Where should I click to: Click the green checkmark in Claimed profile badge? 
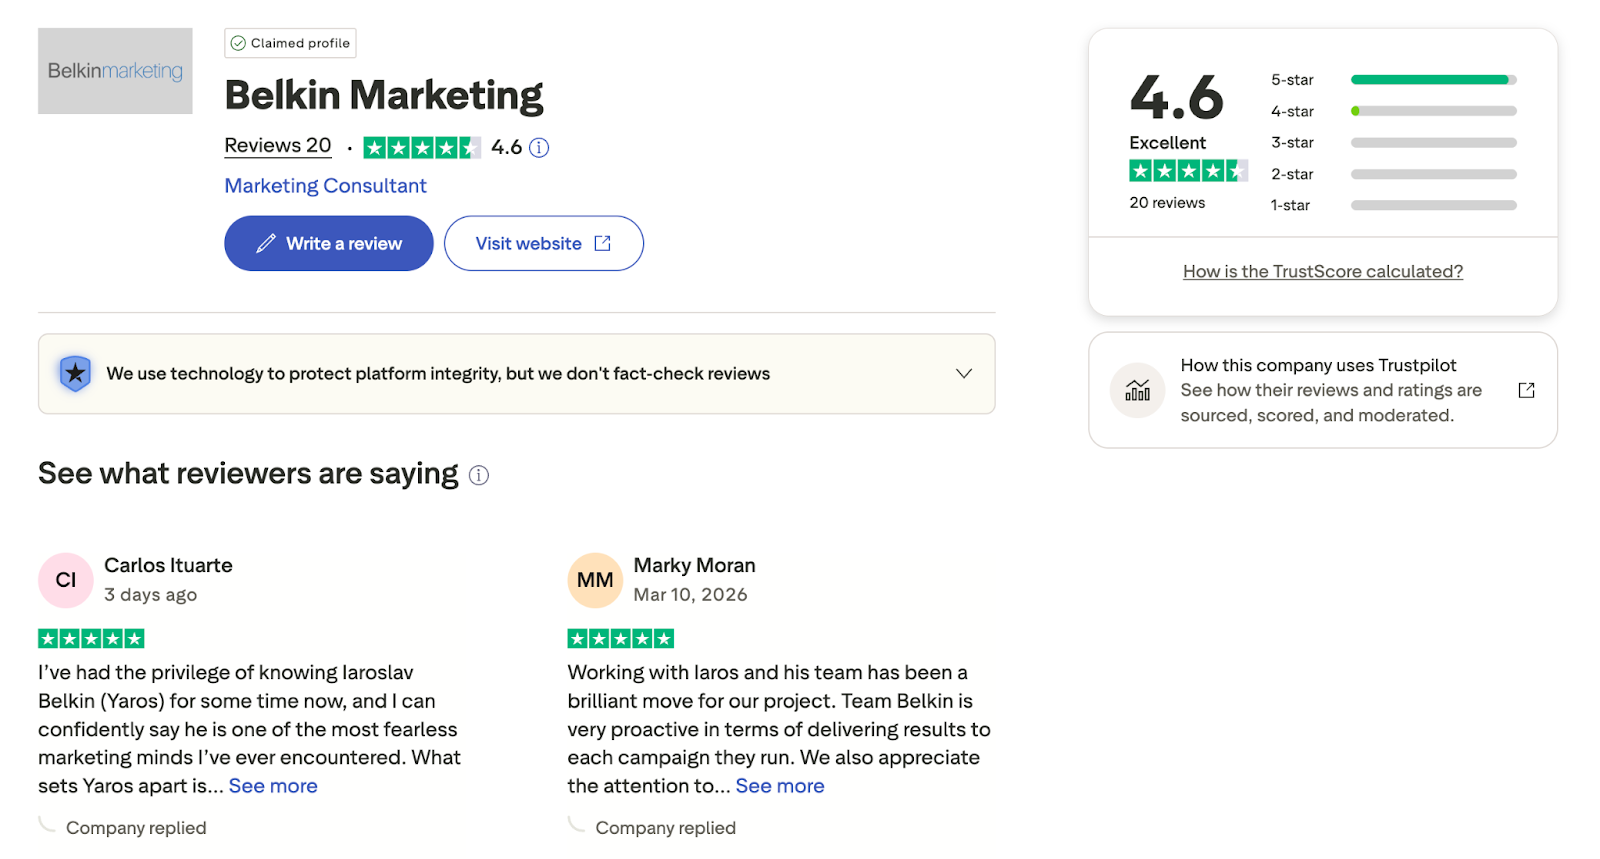point(238,43)
